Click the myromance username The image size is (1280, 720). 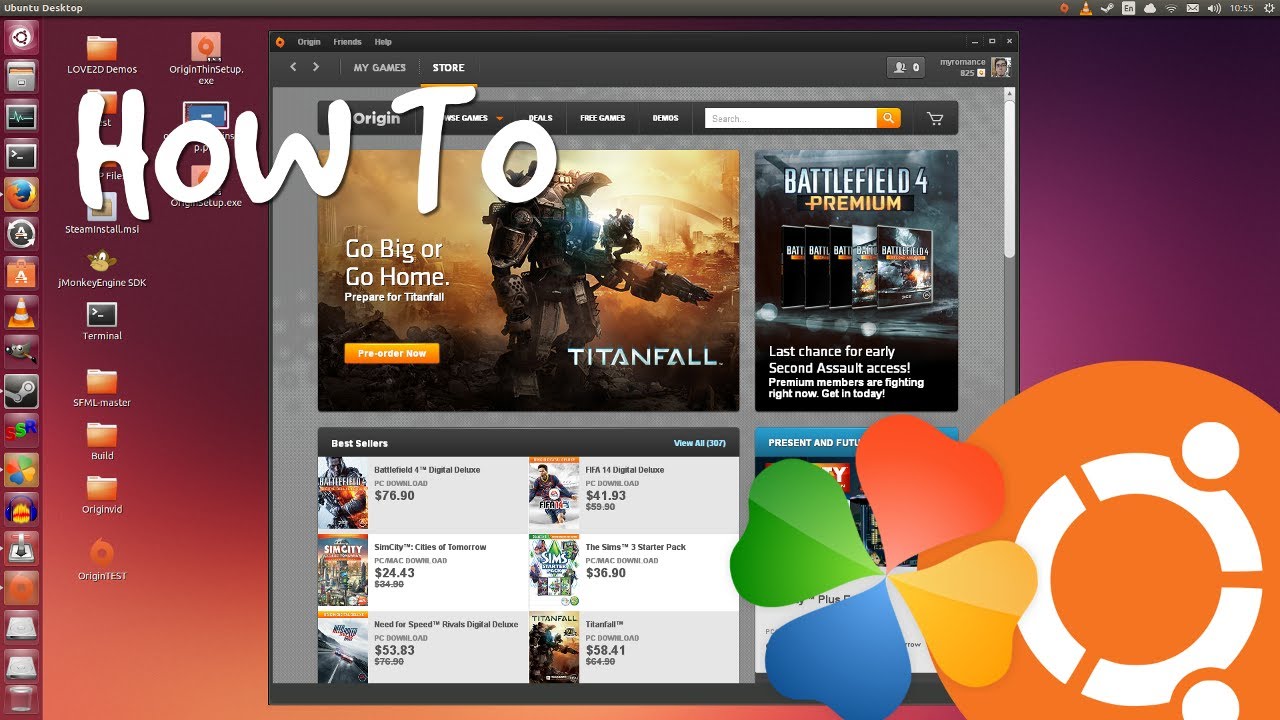pyautogui.click(x=963, y=62)
